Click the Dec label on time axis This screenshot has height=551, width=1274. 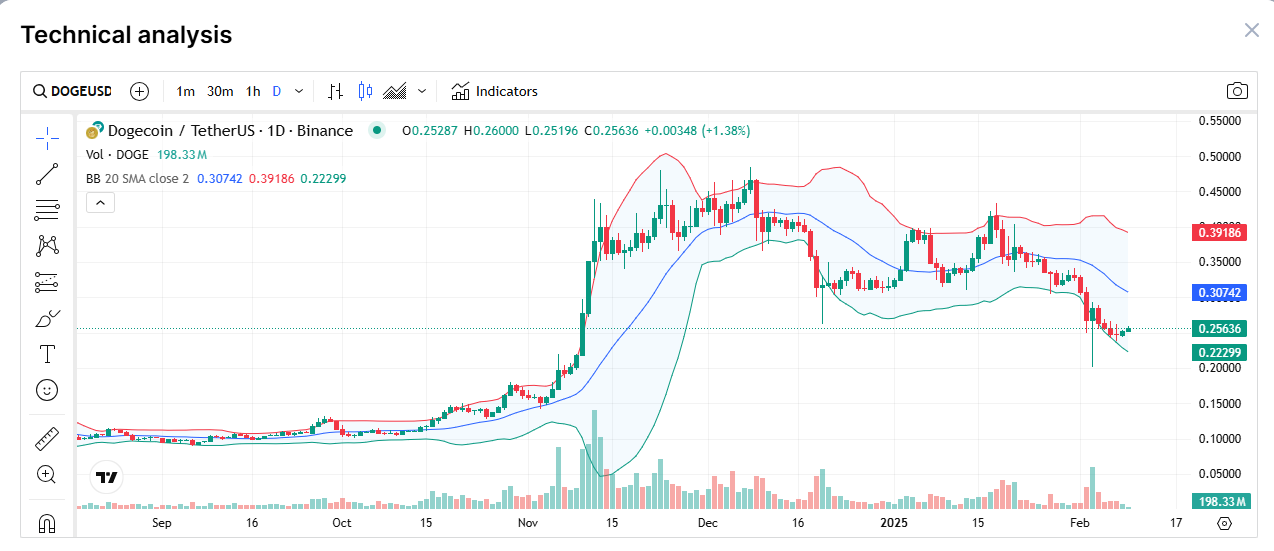(x=708, y=522)
